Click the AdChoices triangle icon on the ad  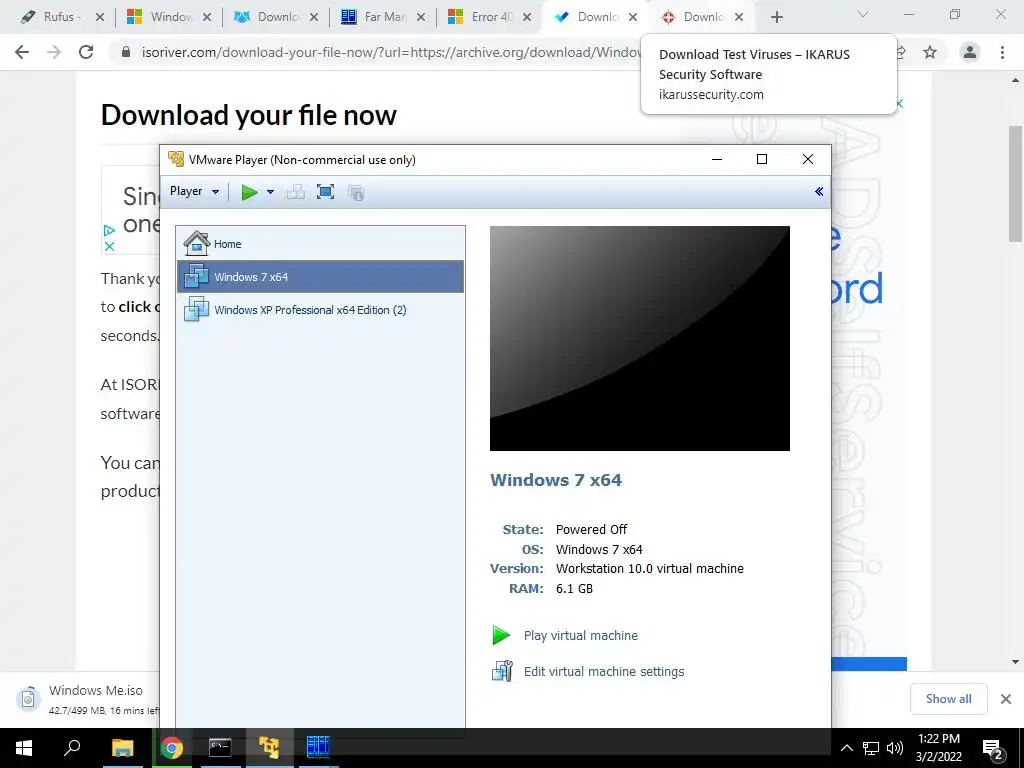click(109, 230)
